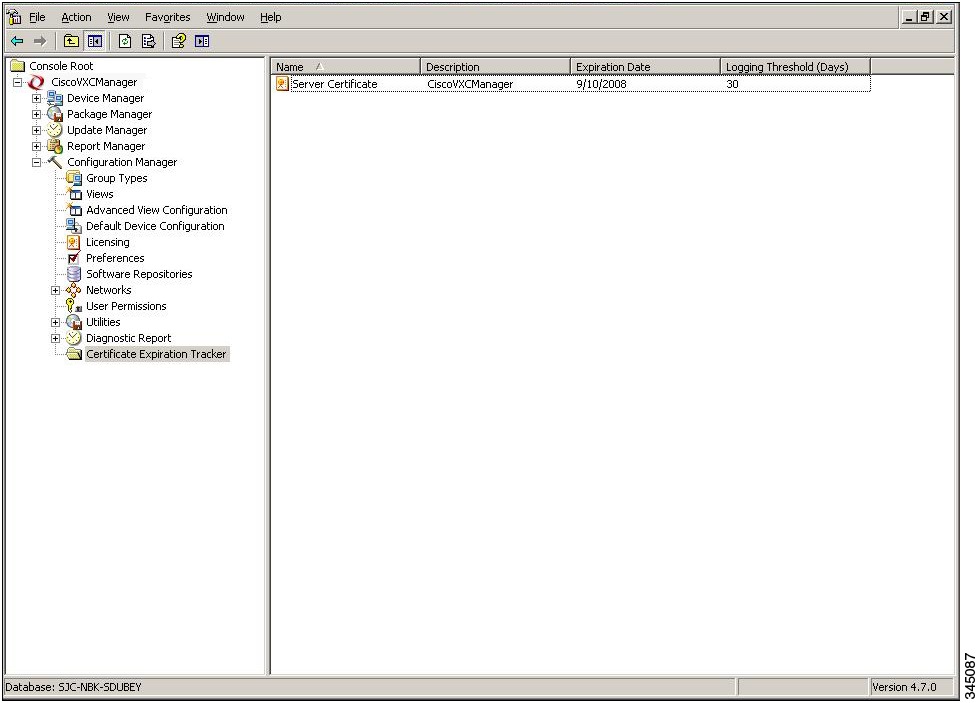The height and width of the screenshot is (703, 980).
Task: Click the Default Device Configuration icon
Action: [74, 226]
